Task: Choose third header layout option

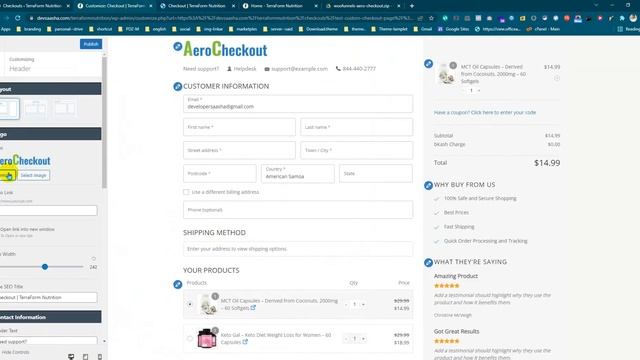Action: tap(64, 109)
